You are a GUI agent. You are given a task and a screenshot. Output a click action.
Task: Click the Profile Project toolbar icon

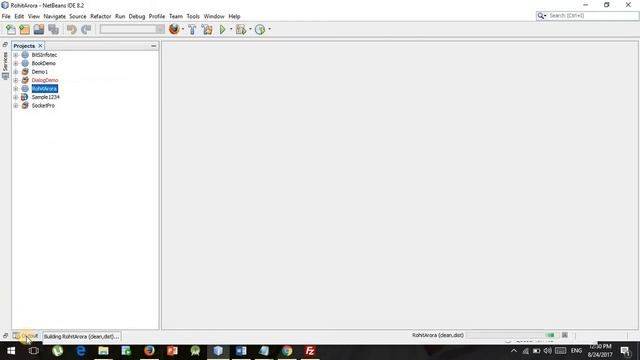[260, 29]
